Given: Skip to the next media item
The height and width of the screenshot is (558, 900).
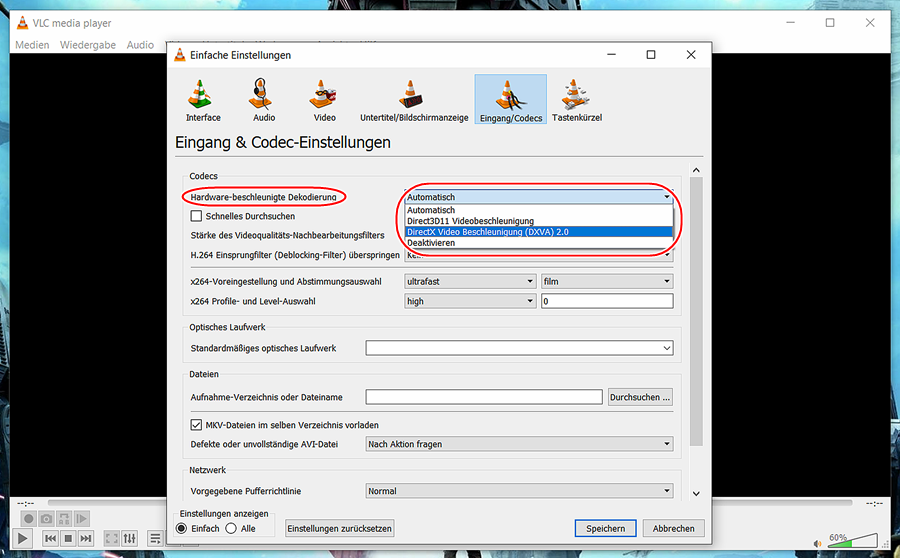Looking at the screenshot, I should point(86,538).
